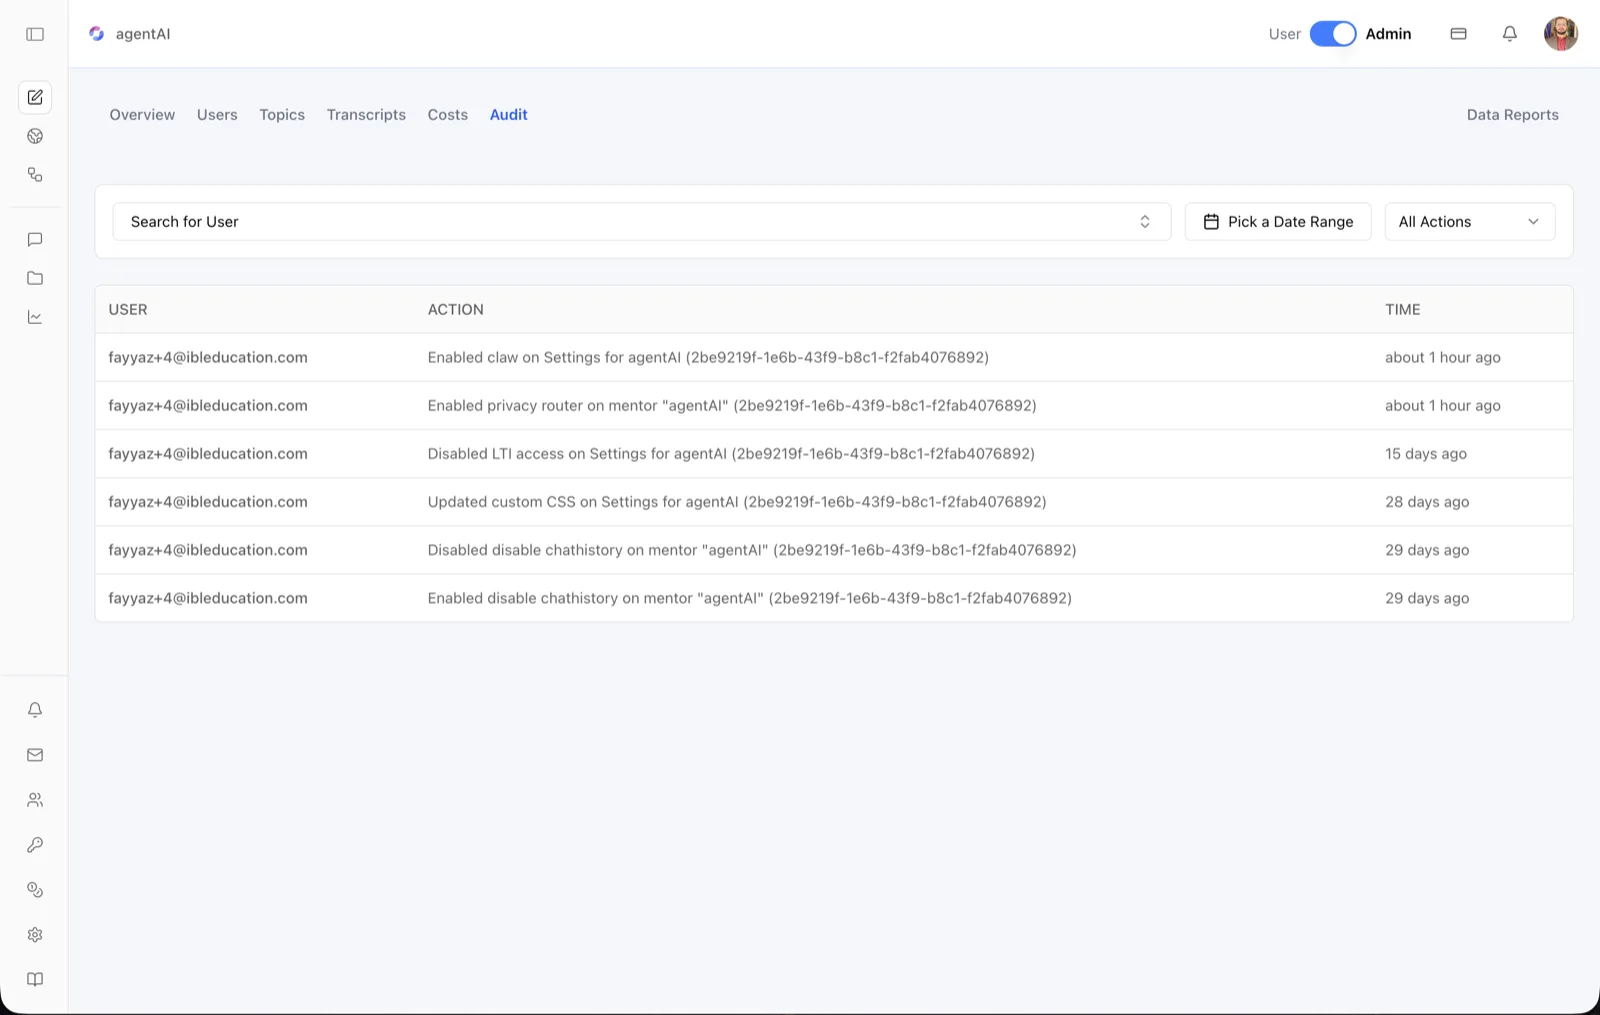The height and width of the screenshot is (1015, 1600).
Task: Open the Data Reports link
Action: click(1513, 115)
